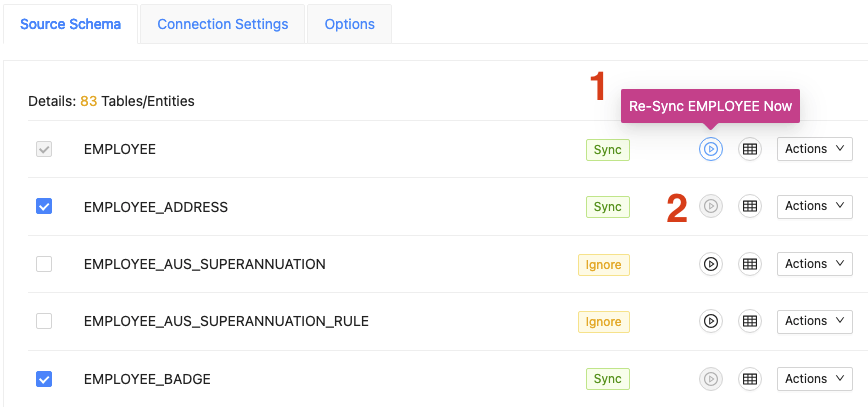The width and height of the screenshot is (868, 407).
Task: View table columns icon for EMPLOYEE_BADGE
Action: click(x=750, y=379)
